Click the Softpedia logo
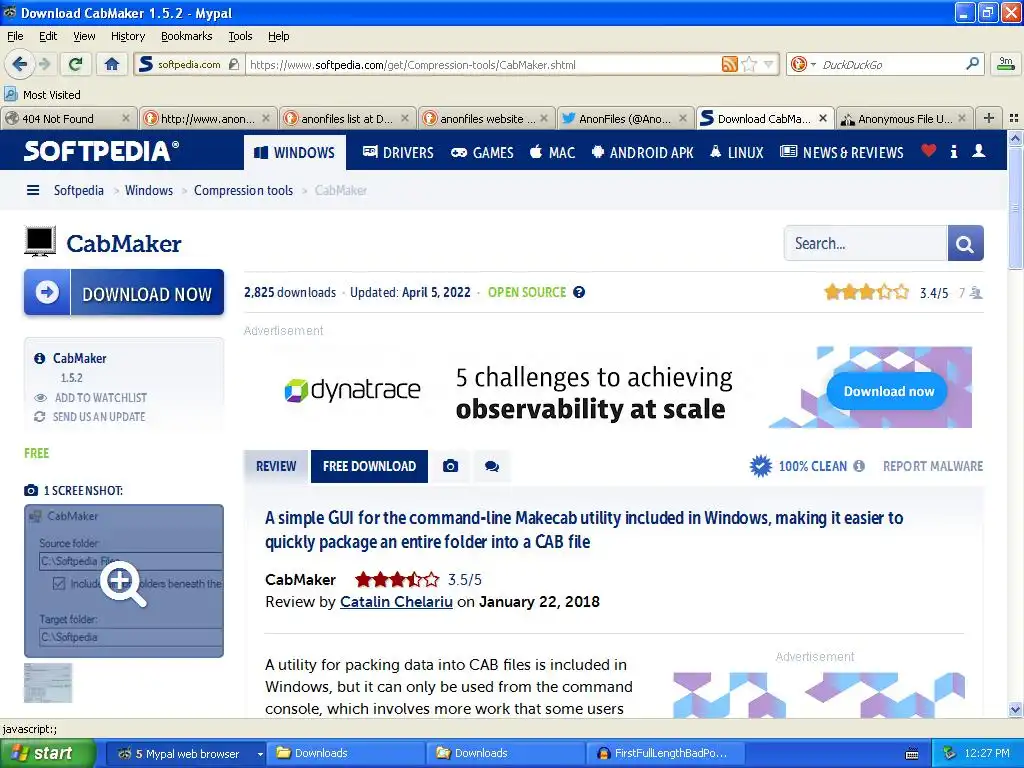1024x768 pixels. (x=101, y=151)
